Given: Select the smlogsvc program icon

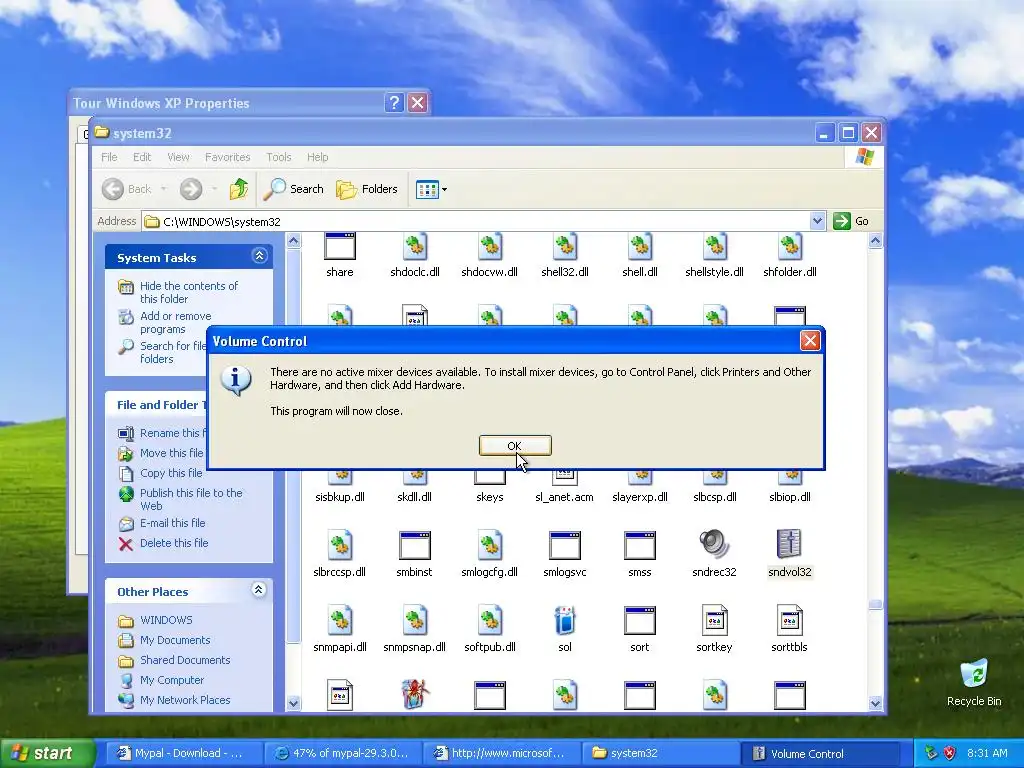Looking at the screenshot, I should click(x=564, y=545).
